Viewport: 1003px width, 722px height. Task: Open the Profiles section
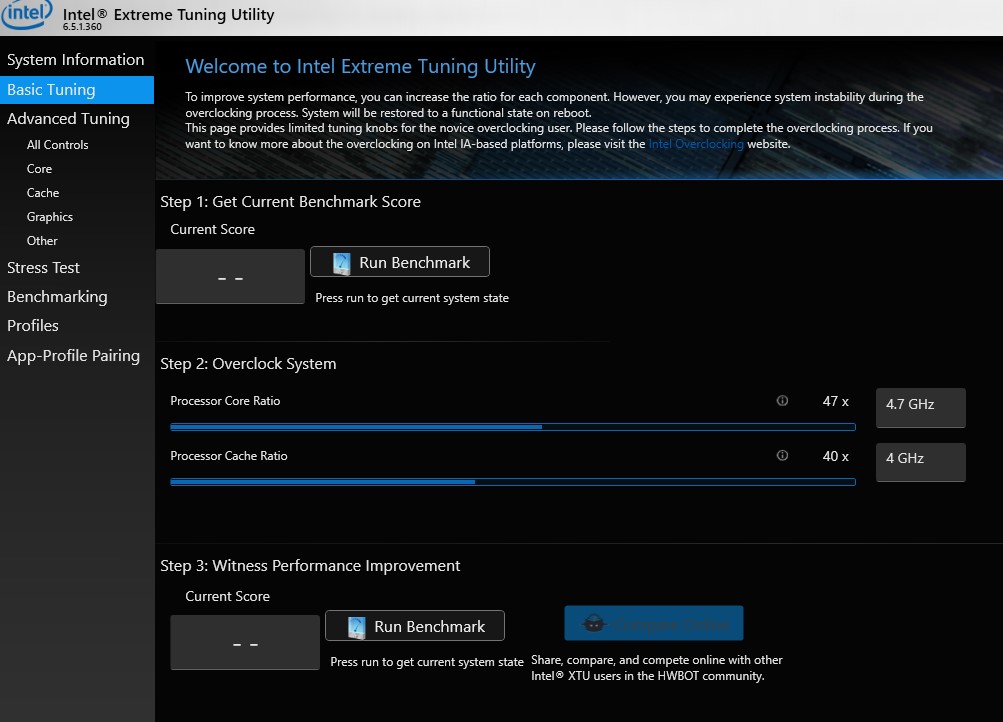(33, 326)
